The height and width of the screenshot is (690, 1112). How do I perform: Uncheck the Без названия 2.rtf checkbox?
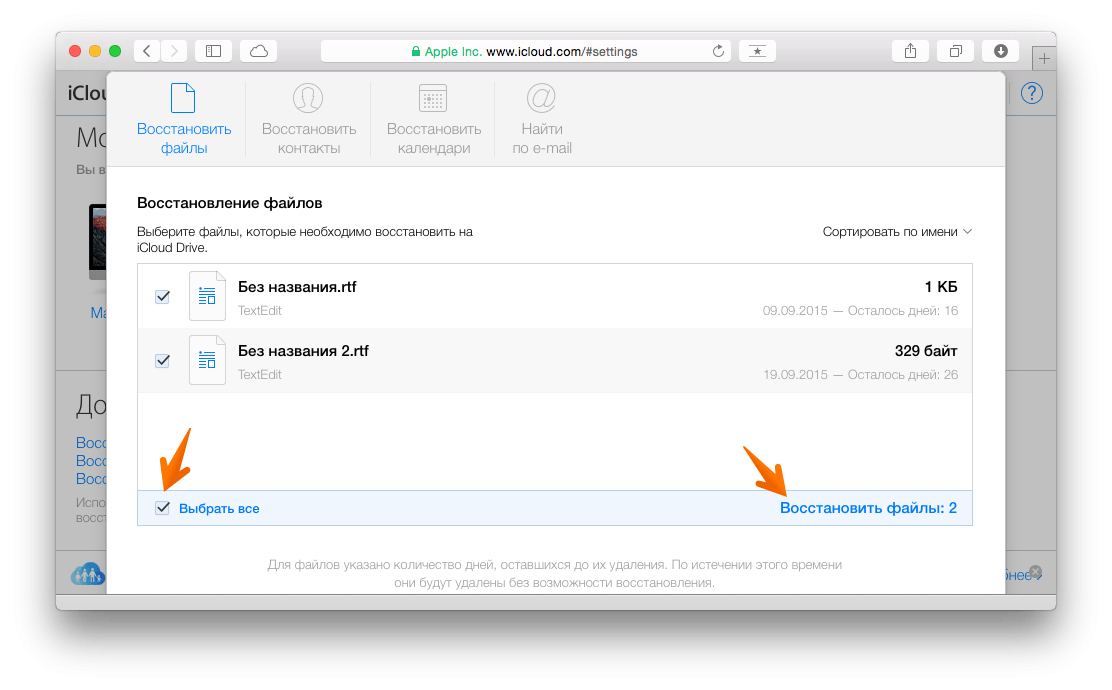[162, 361]
